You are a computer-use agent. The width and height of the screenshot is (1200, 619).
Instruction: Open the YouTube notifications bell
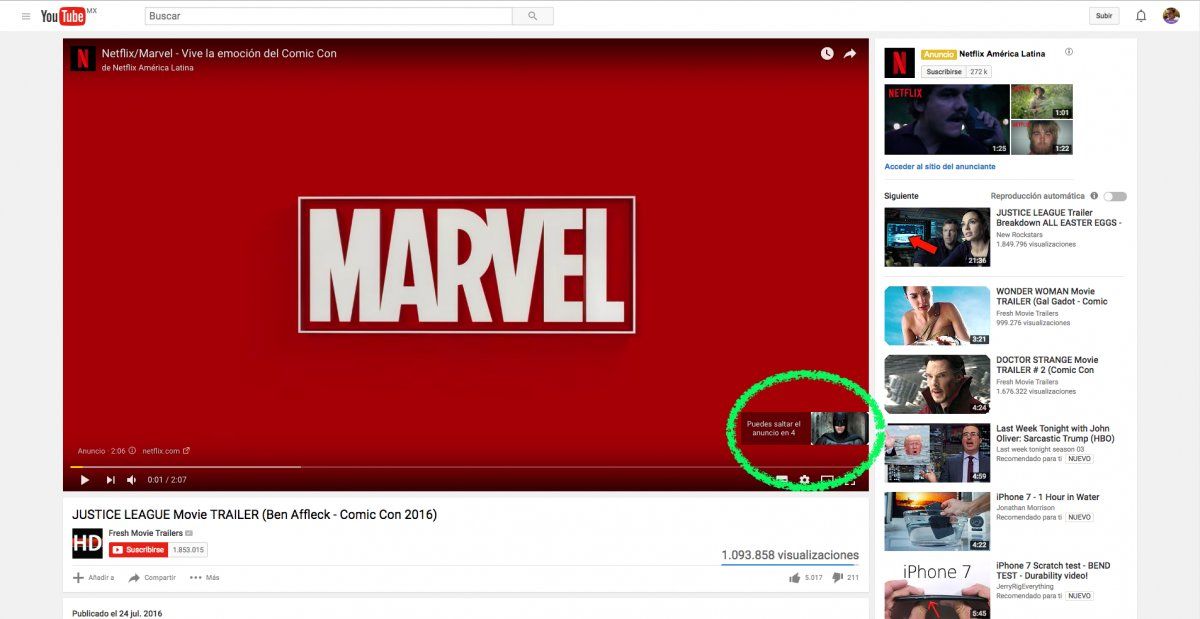(x=1140, y=15)
